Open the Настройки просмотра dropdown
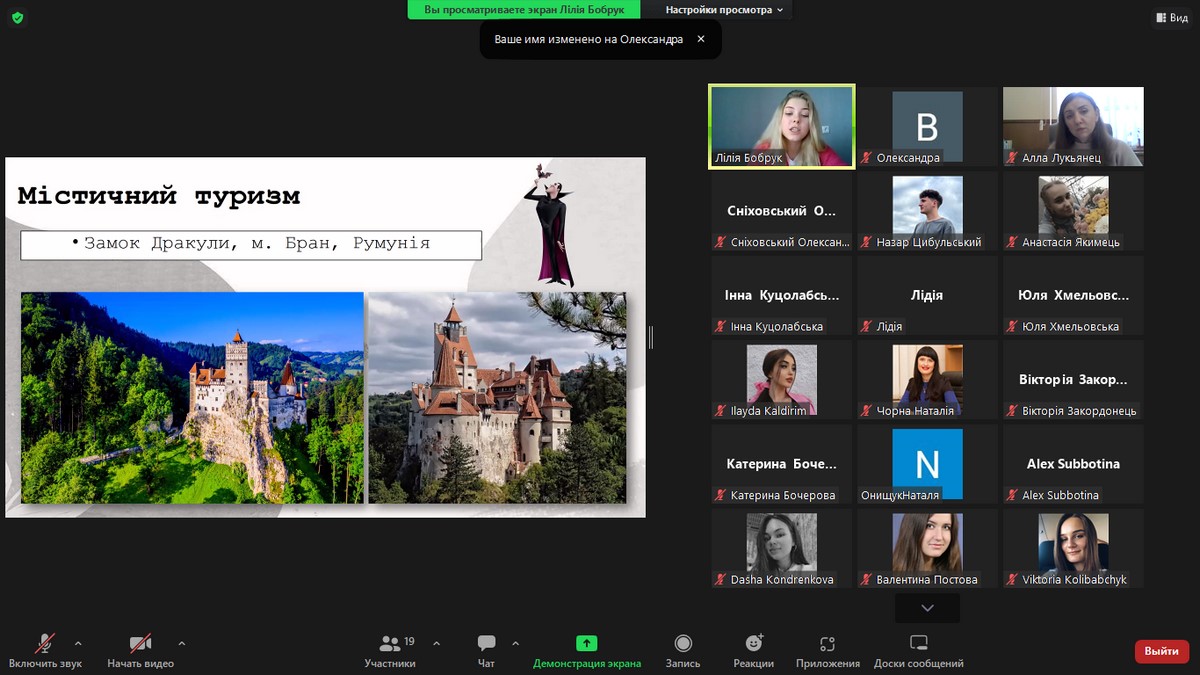The image size is (1200, 675). click(724, 10)
